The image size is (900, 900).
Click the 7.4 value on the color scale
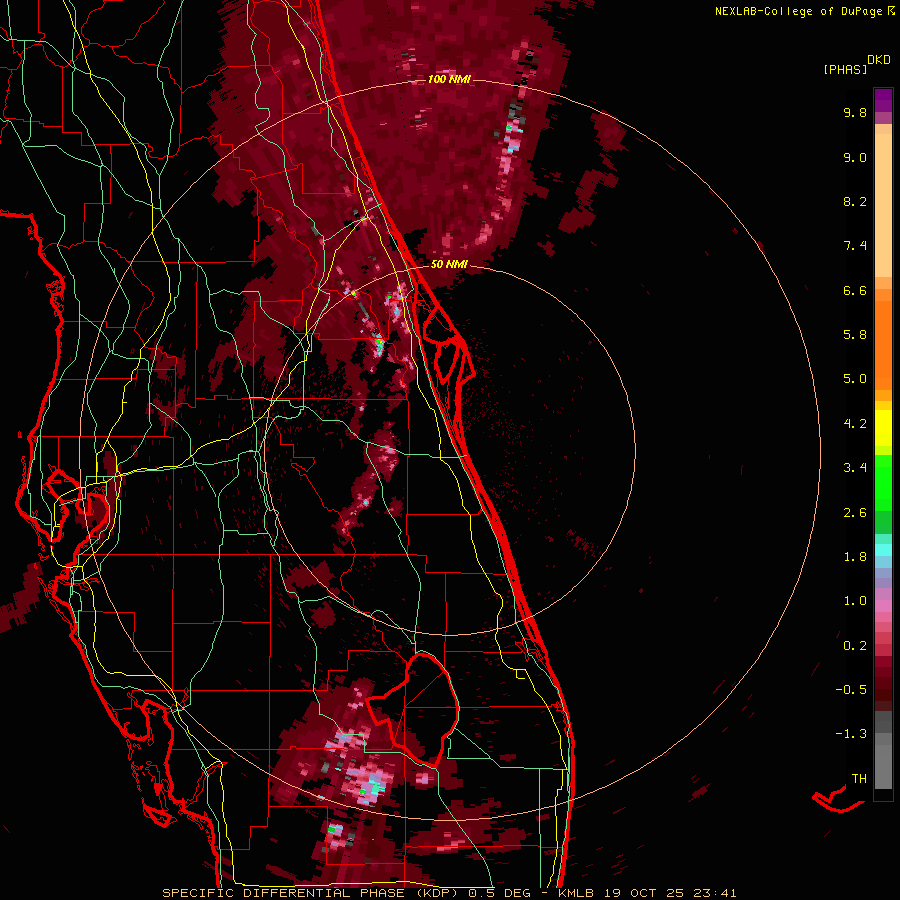(x=855, y=246)
